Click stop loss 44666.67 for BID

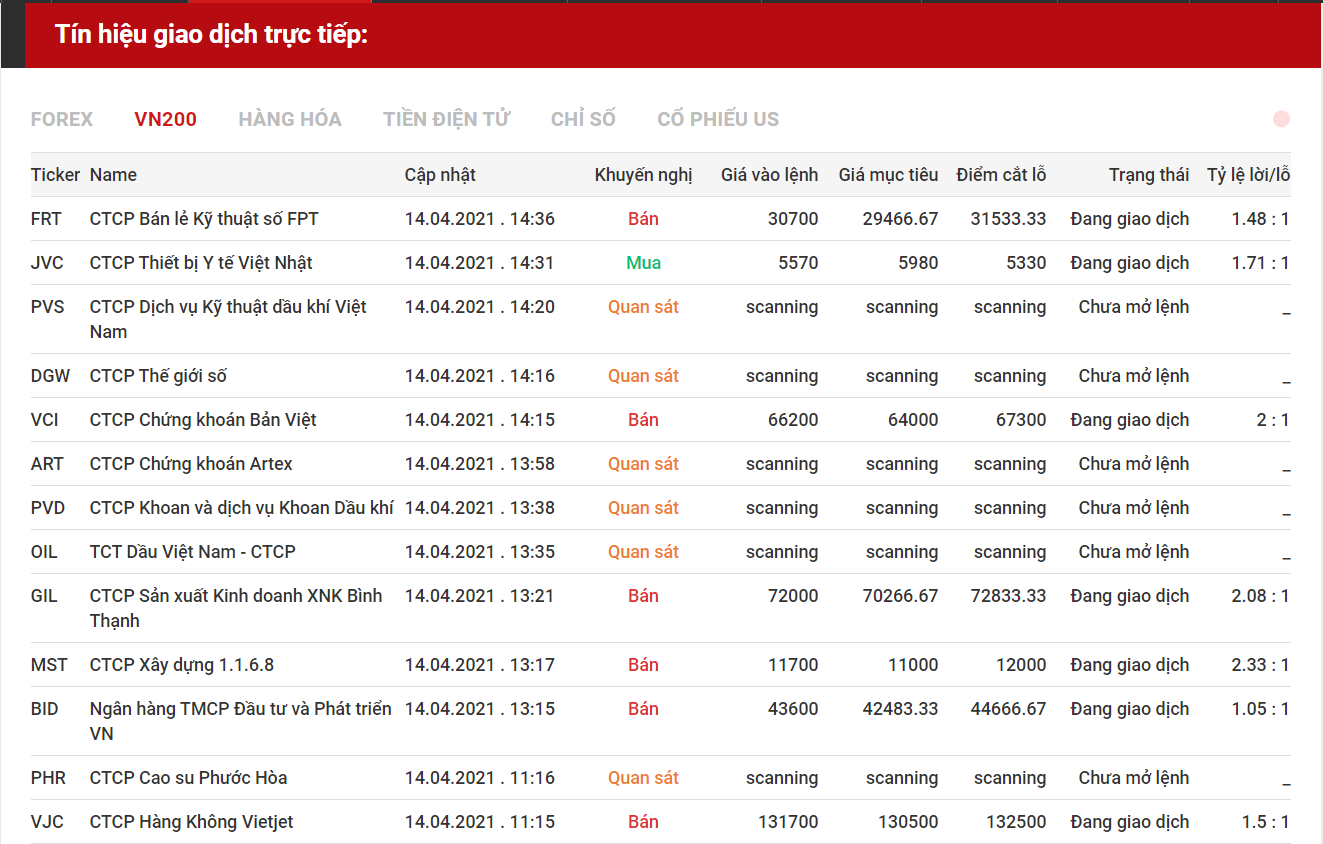click(x=1008, y=709)
